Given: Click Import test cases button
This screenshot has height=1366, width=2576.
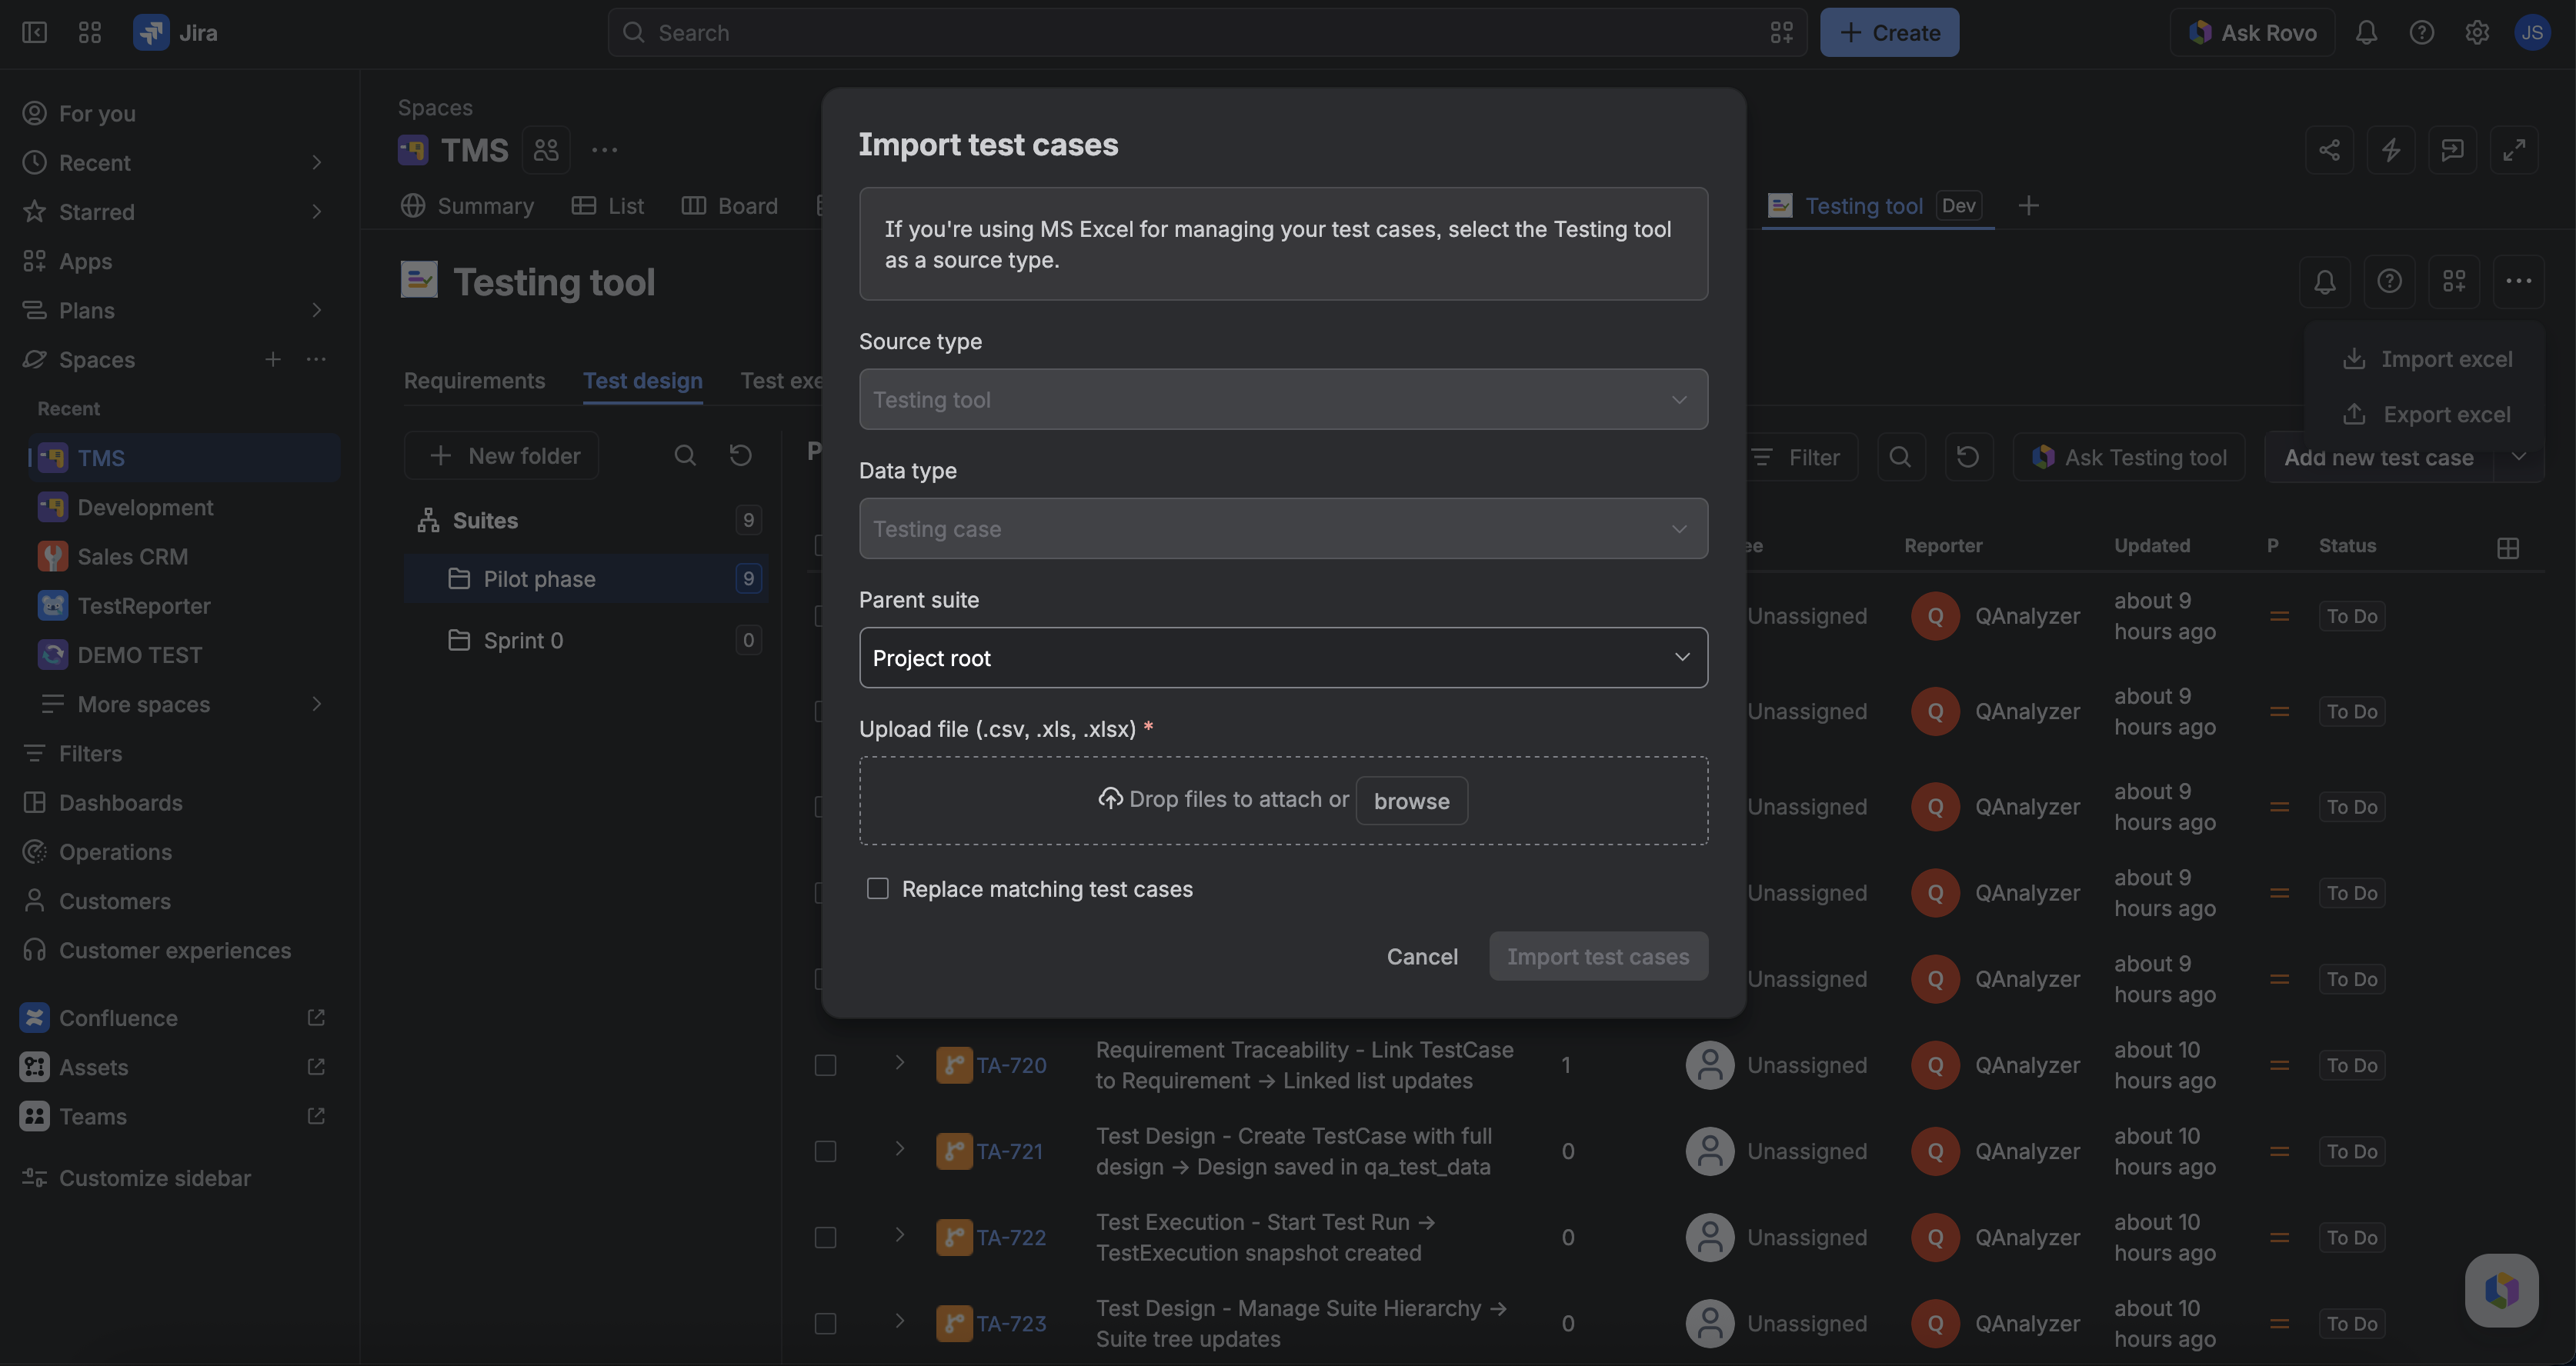Looking at the screenshot, I should coord(1598,956).
